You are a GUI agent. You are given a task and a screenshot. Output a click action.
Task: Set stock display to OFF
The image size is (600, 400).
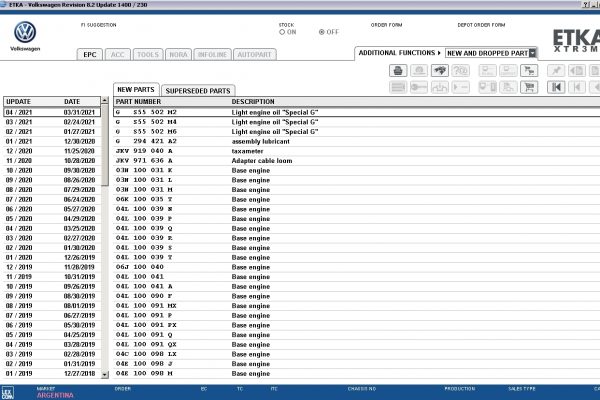(x=322, y=32)
